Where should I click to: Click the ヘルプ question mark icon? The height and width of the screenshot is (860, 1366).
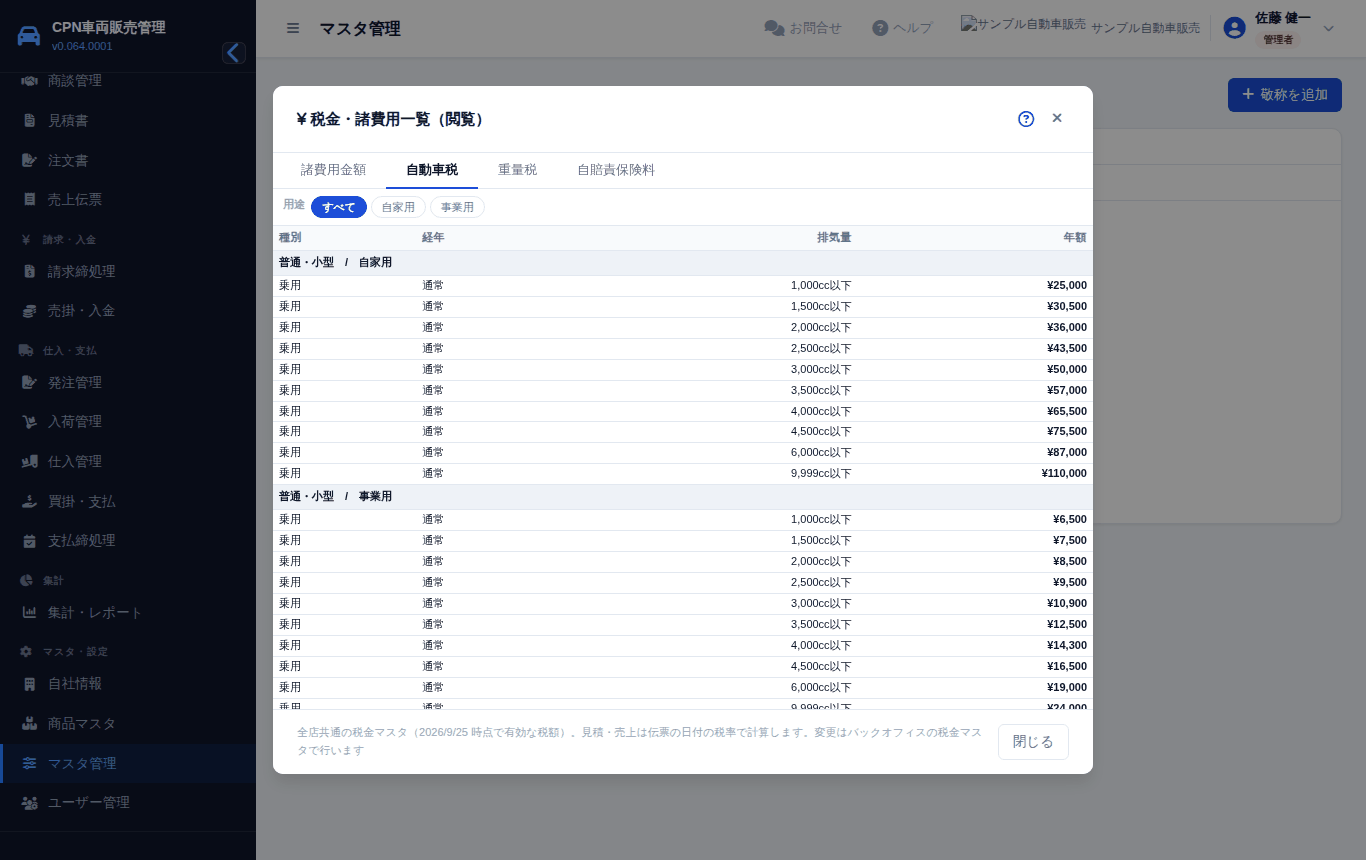[x=880, y=28]
